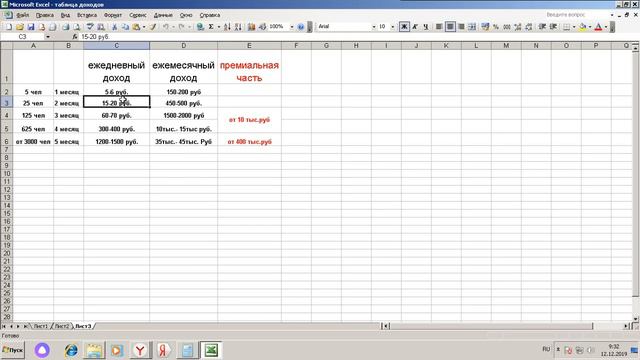Apply the yellow fill color bucket
Viewport: 640px width, 360px height.
[x=582, y=27]
